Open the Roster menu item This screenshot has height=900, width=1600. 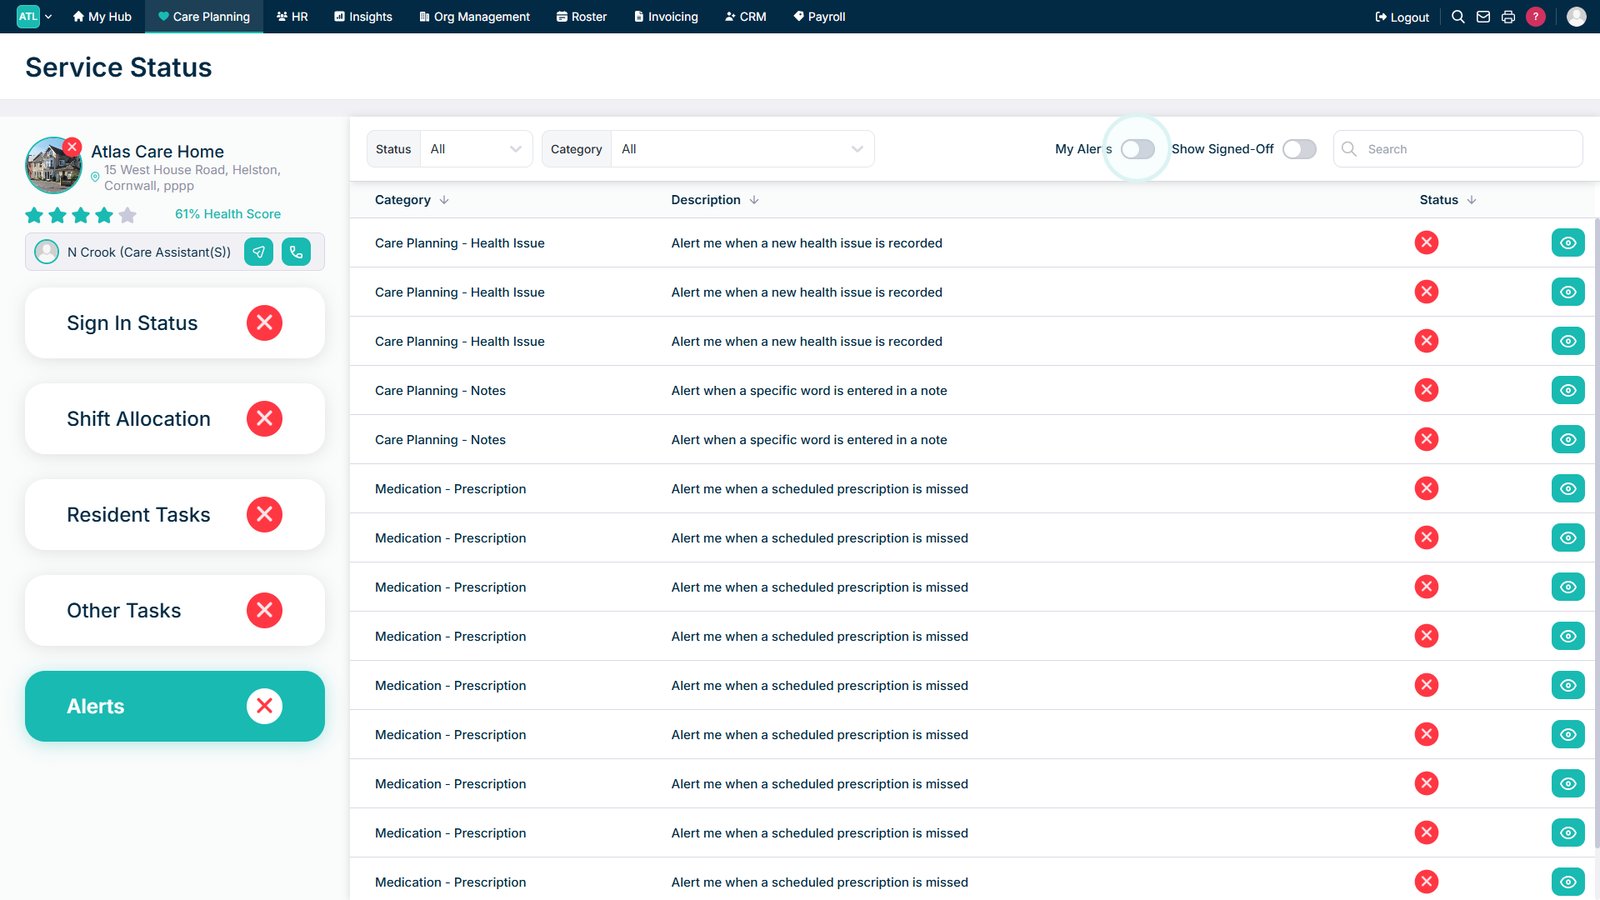click(581, 17)
